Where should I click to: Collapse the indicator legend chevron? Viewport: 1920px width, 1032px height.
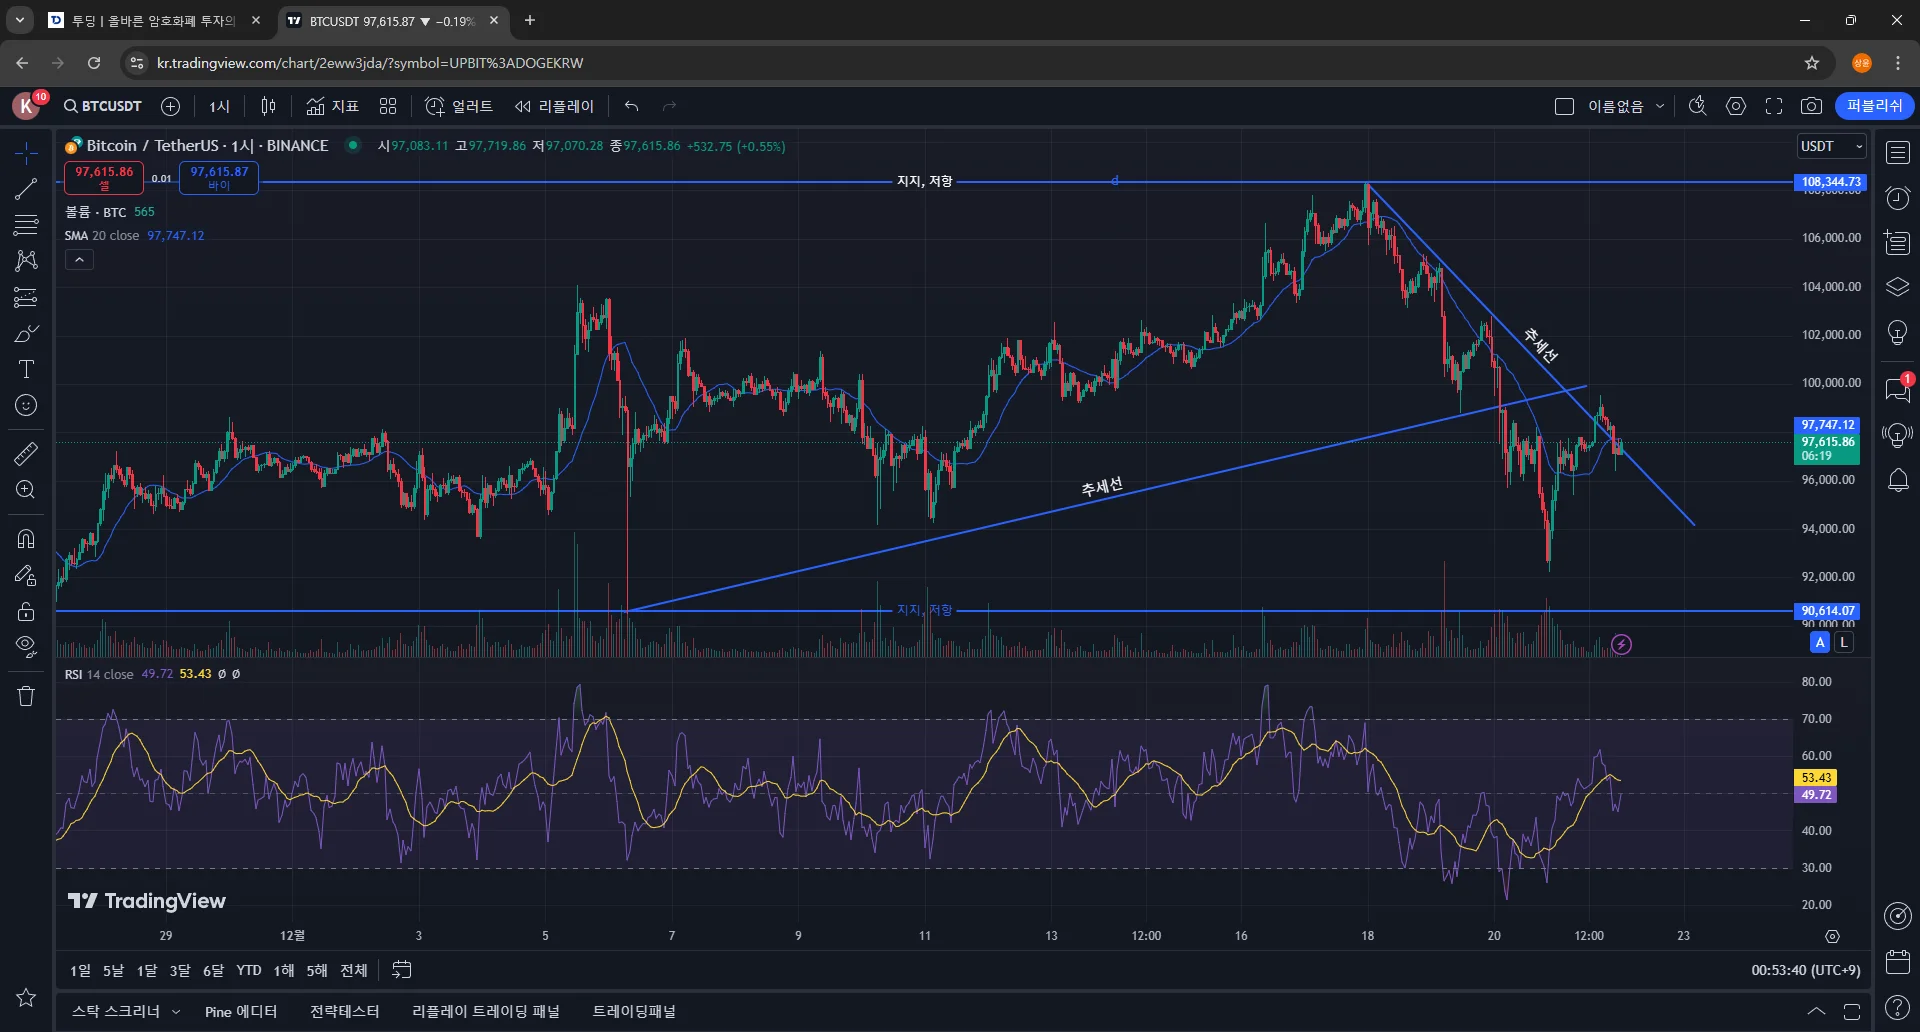79,260
